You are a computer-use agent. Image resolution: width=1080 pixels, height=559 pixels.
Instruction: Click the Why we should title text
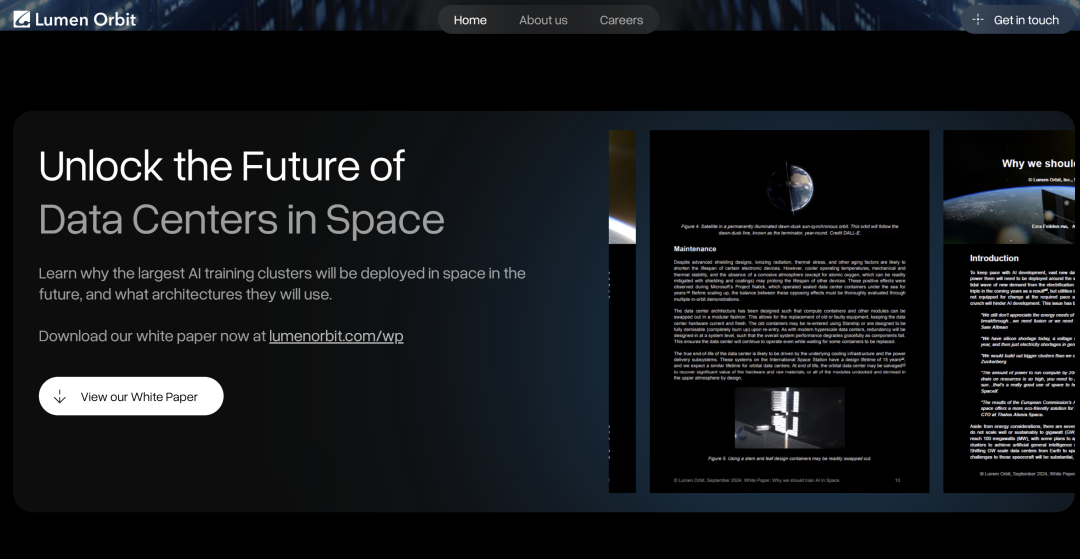coord(1037,163)
